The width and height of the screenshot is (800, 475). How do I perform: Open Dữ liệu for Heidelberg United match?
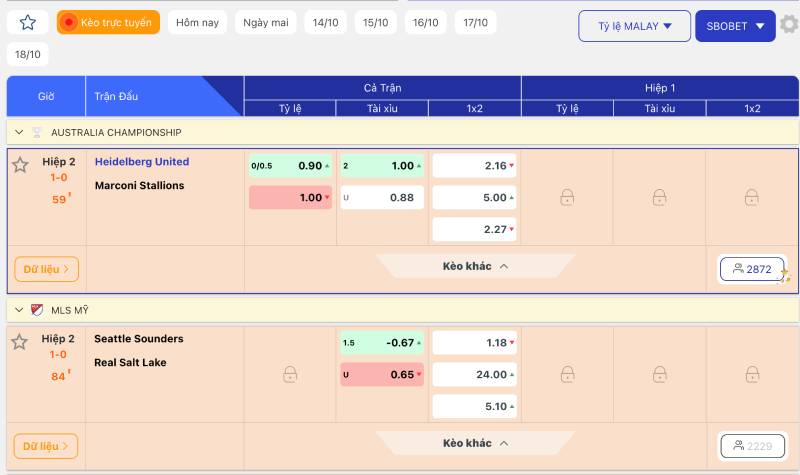(46, 269)
